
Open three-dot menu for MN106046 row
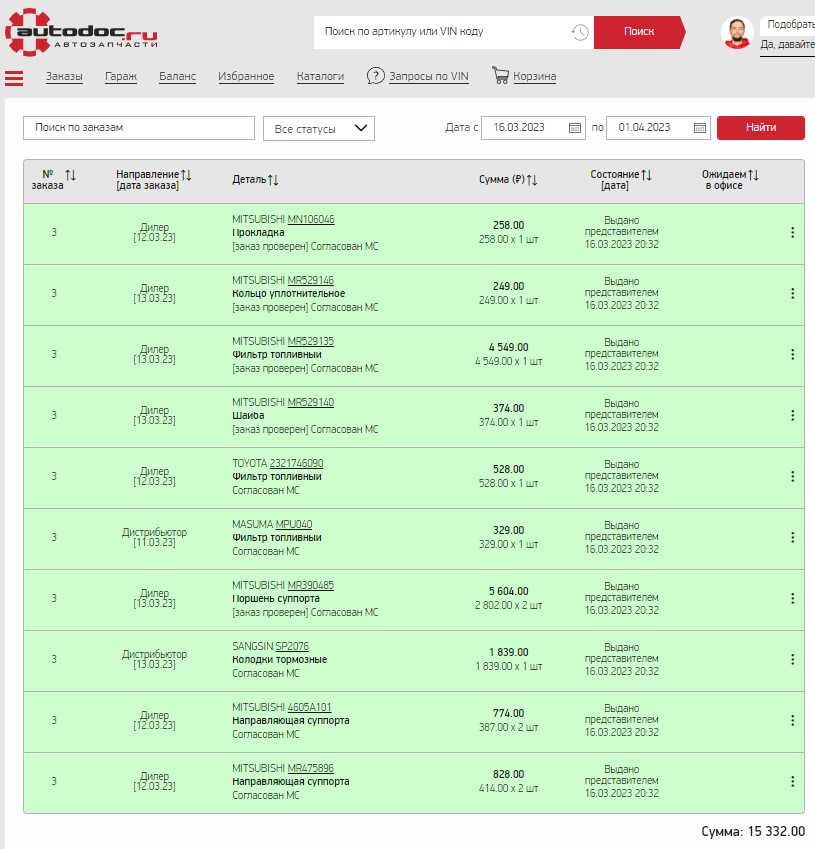point(792,233)
